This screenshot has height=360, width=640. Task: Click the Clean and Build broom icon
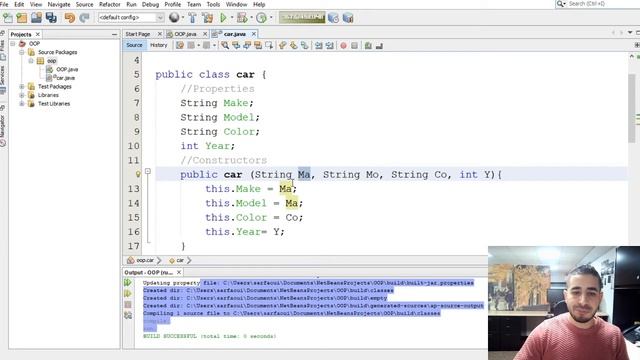click(x=207, y=18)
